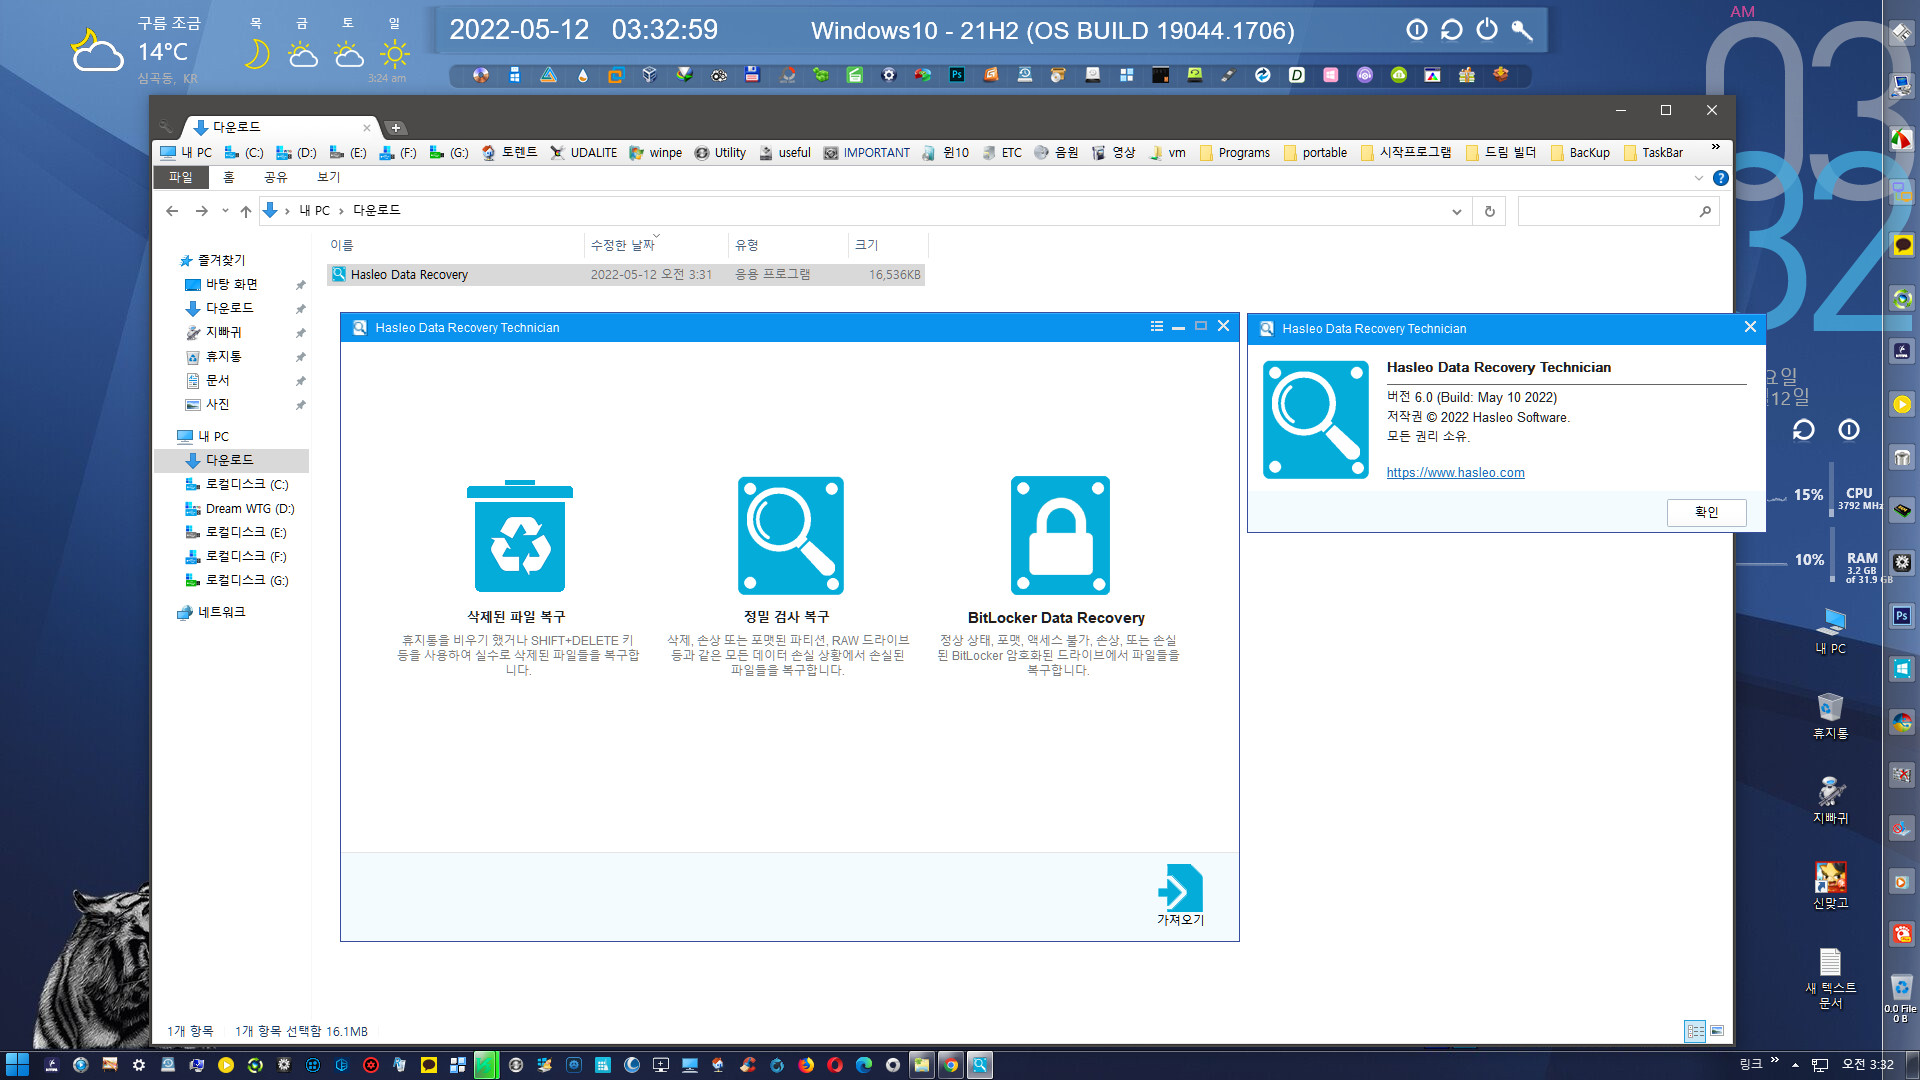Select 네트워크 in the navigation pane

211,612
